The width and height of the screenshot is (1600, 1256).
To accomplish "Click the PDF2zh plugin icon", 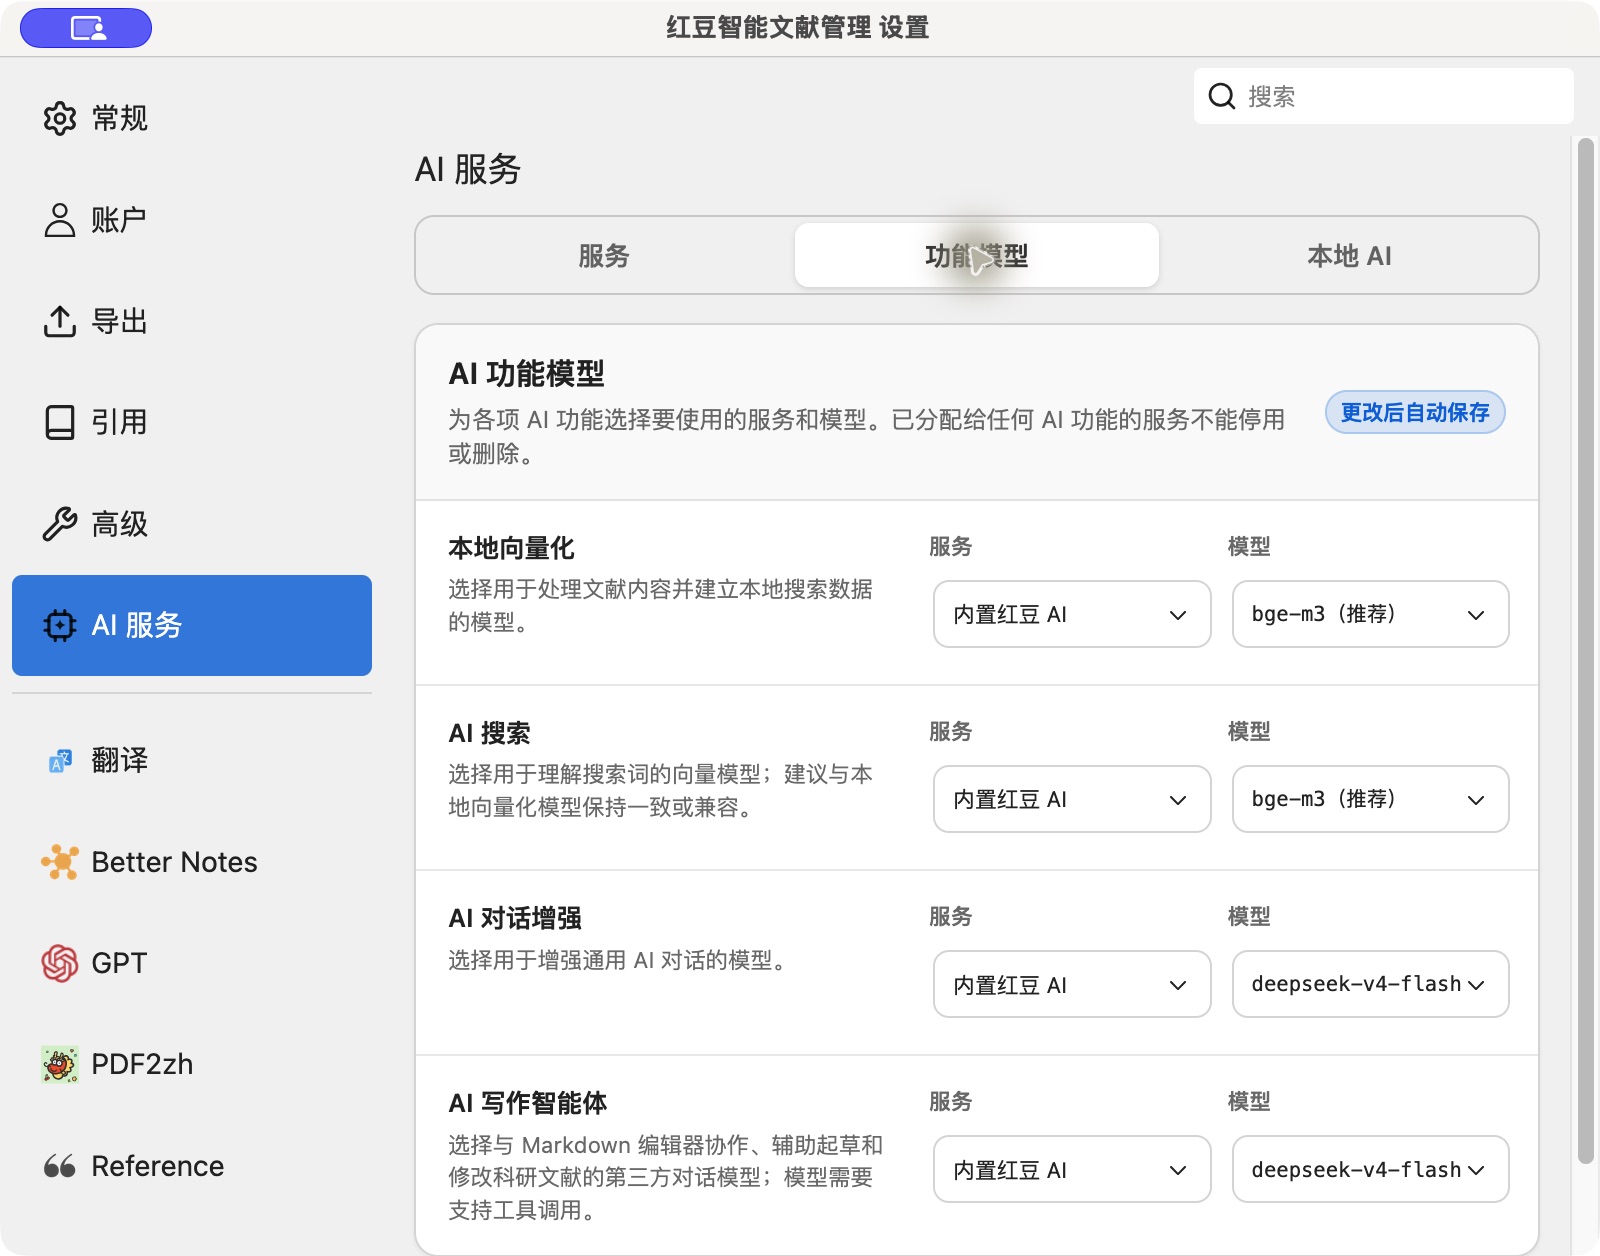I will point(60,1064).
